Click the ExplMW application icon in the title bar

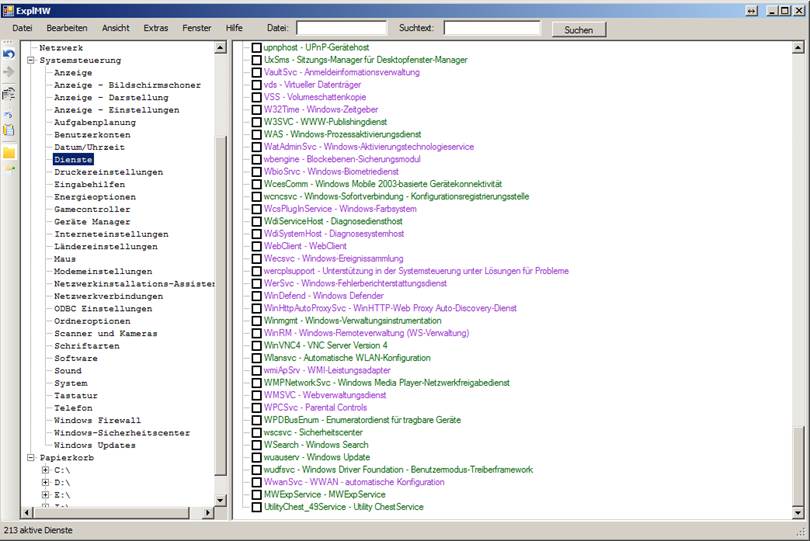pyautogui.click(x=8, y=10)
